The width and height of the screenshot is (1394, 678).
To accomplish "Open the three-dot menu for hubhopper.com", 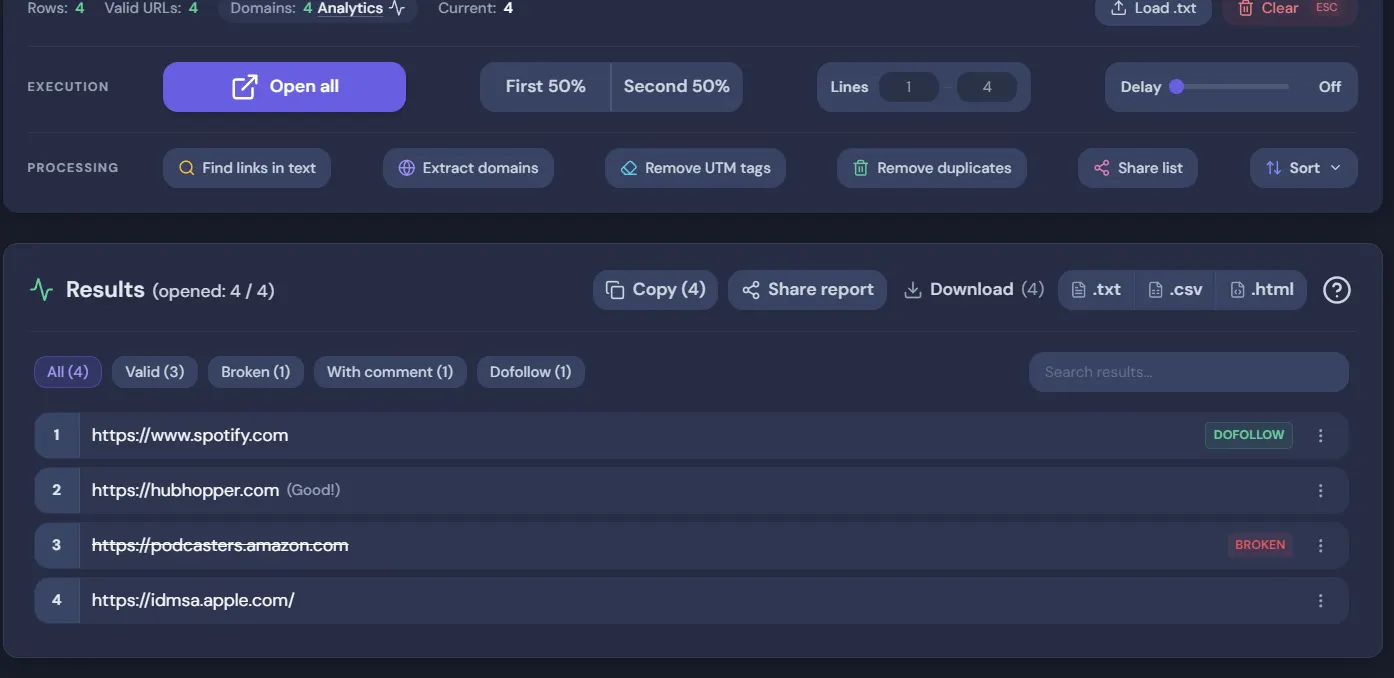I will coord(1321,491).
